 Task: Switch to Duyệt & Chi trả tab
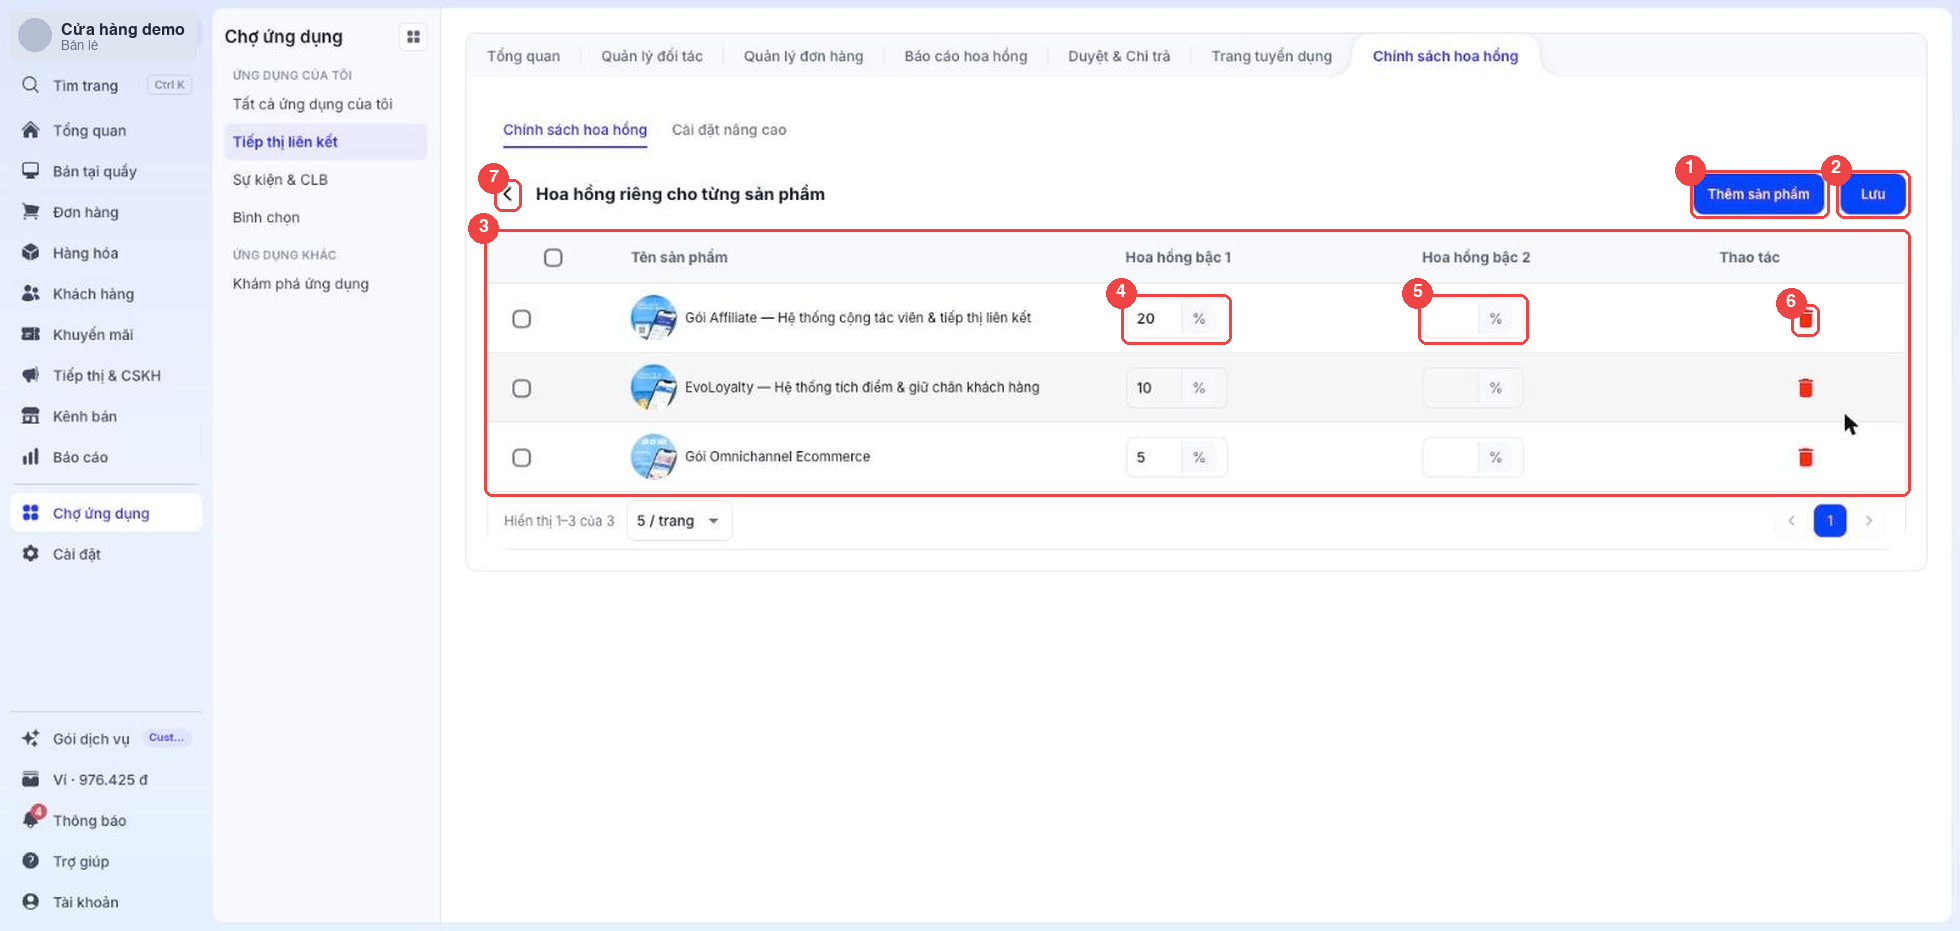pos(1119,56)
